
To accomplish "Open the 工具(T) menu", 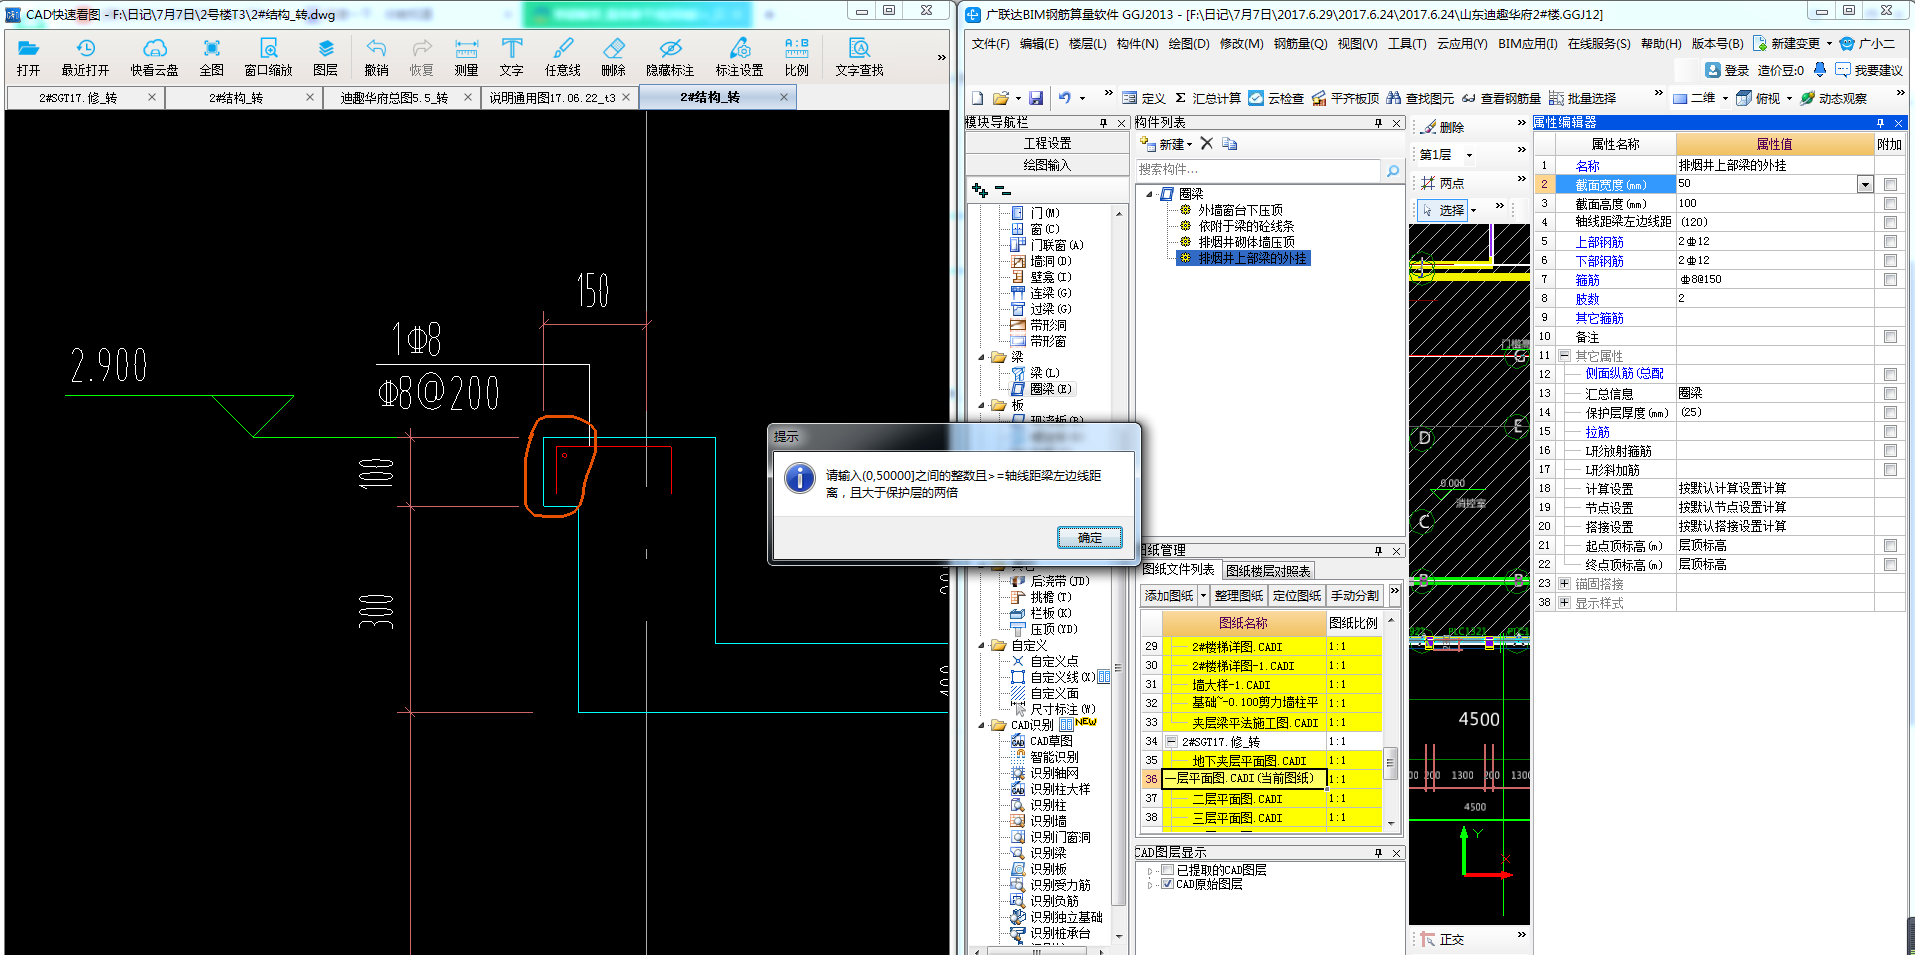I will pos(1407,44).
